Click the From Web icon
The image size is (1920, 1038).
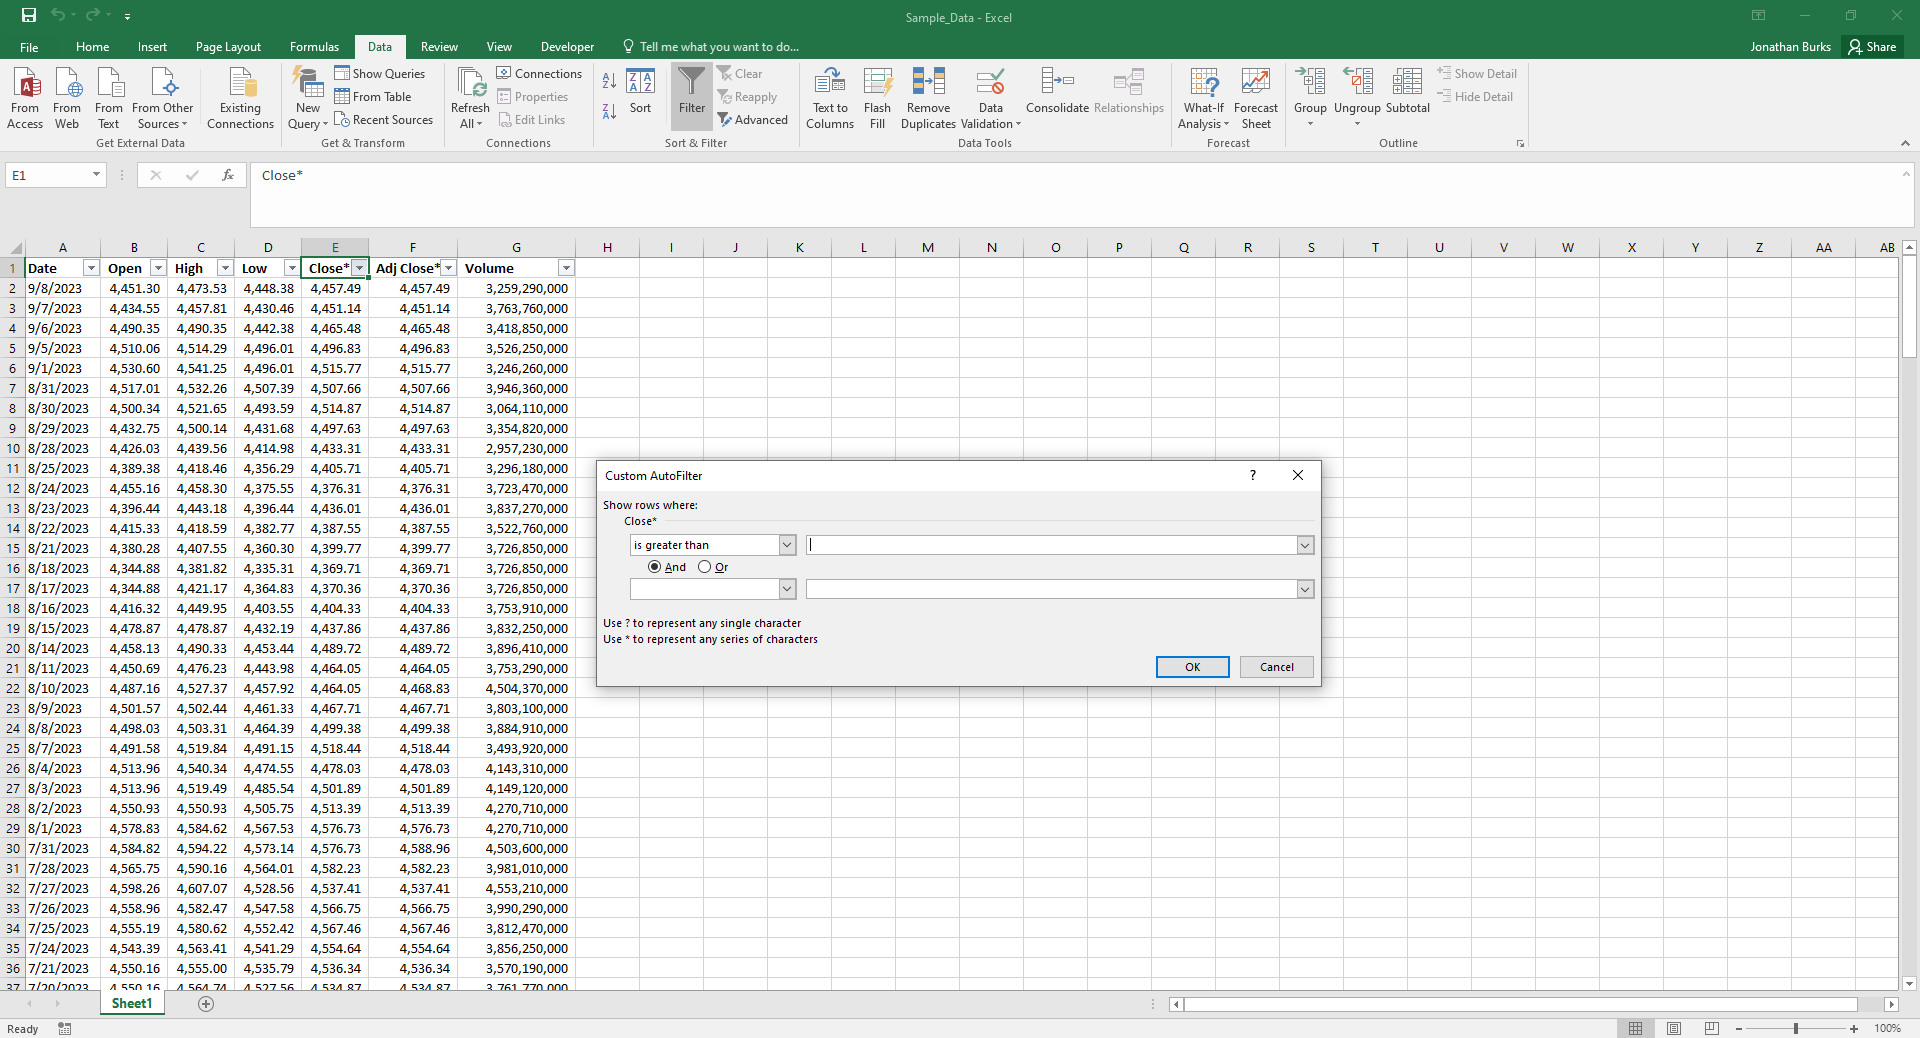[x=67, y=98]
